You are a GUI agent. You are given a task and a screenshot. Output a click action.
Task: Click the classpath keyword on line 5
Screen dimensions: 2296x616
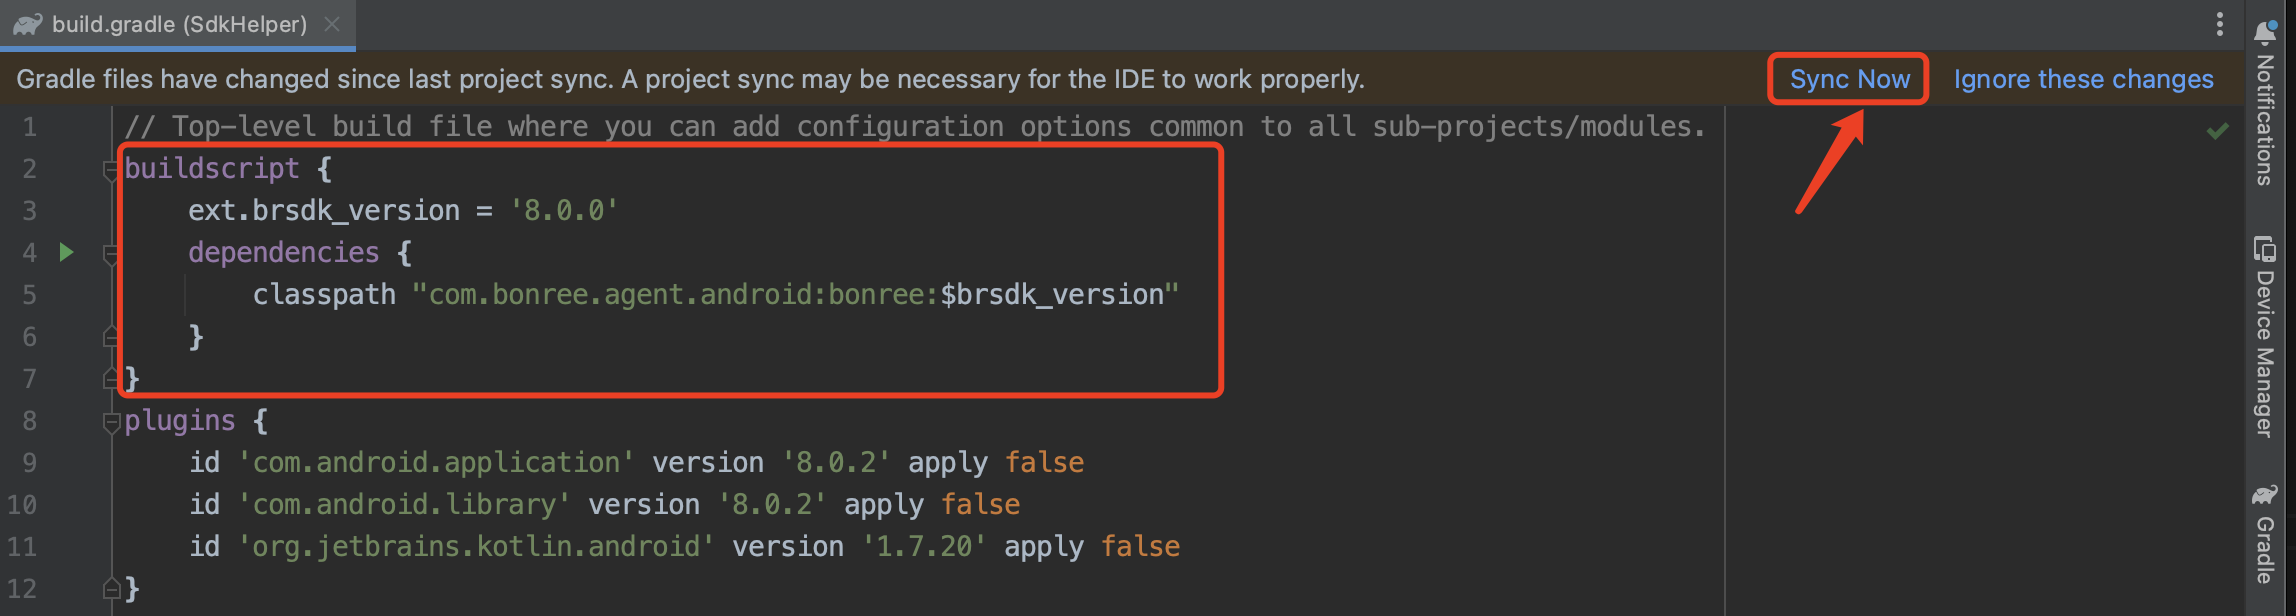pos(324,295)
